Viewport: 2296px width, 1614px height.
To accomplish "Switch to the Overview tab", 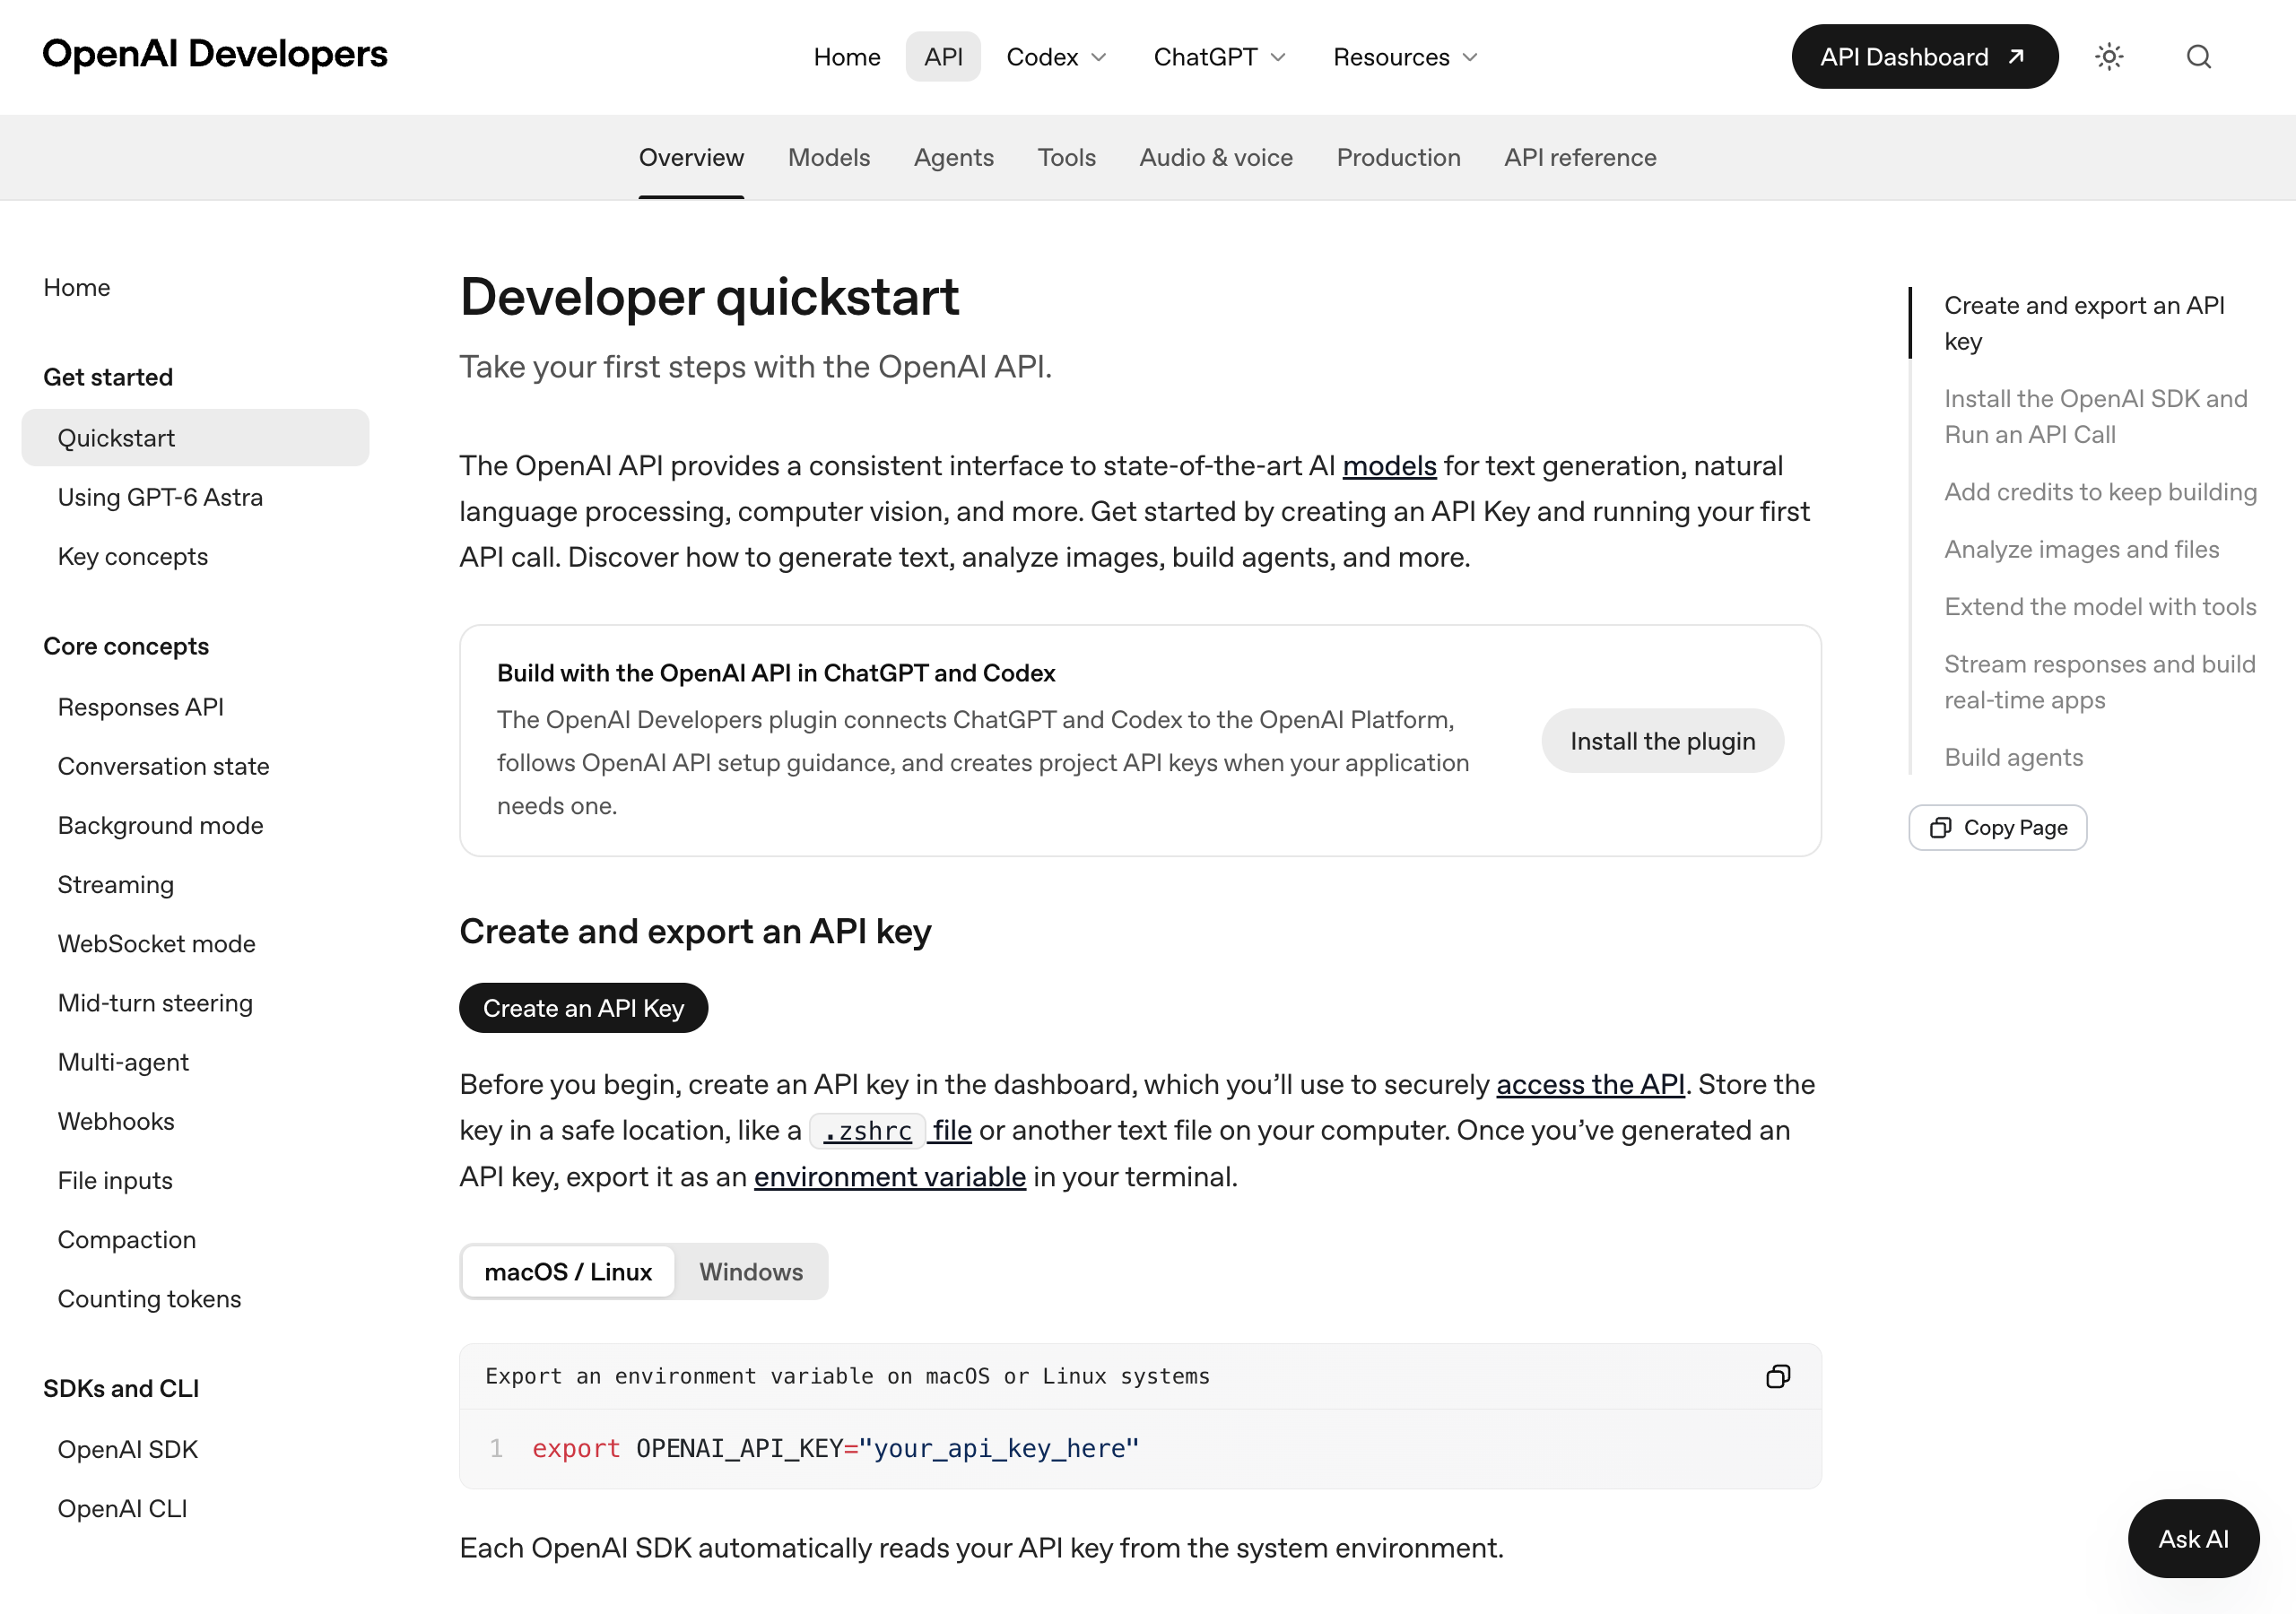I will tap(691, 158).
